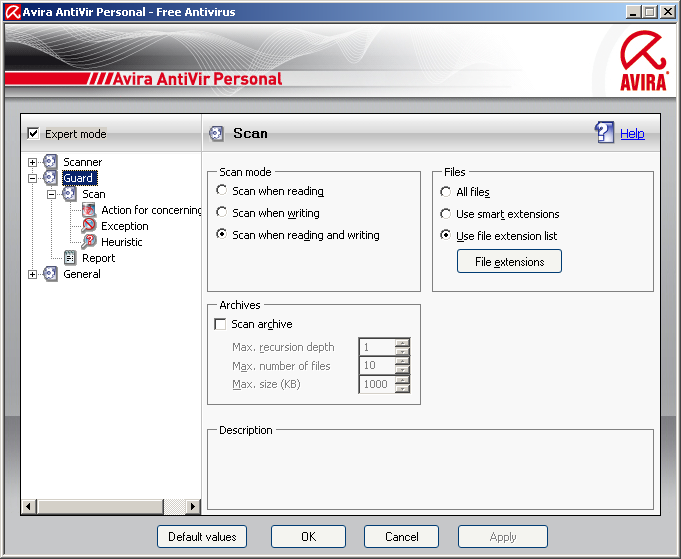Choose Use smart extensions option
The image size is (681, 559).
click(x=445, y=214)
